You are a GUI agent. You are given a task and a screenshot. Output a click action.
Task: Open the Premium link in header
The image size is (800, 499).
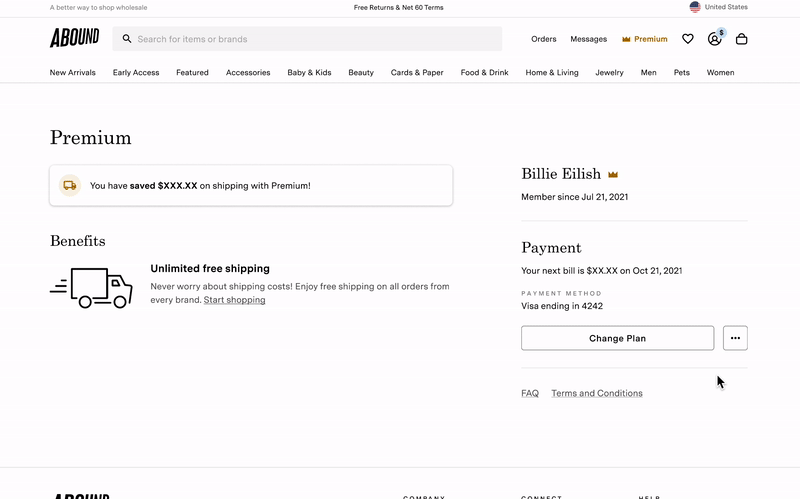tap(644, 39)
